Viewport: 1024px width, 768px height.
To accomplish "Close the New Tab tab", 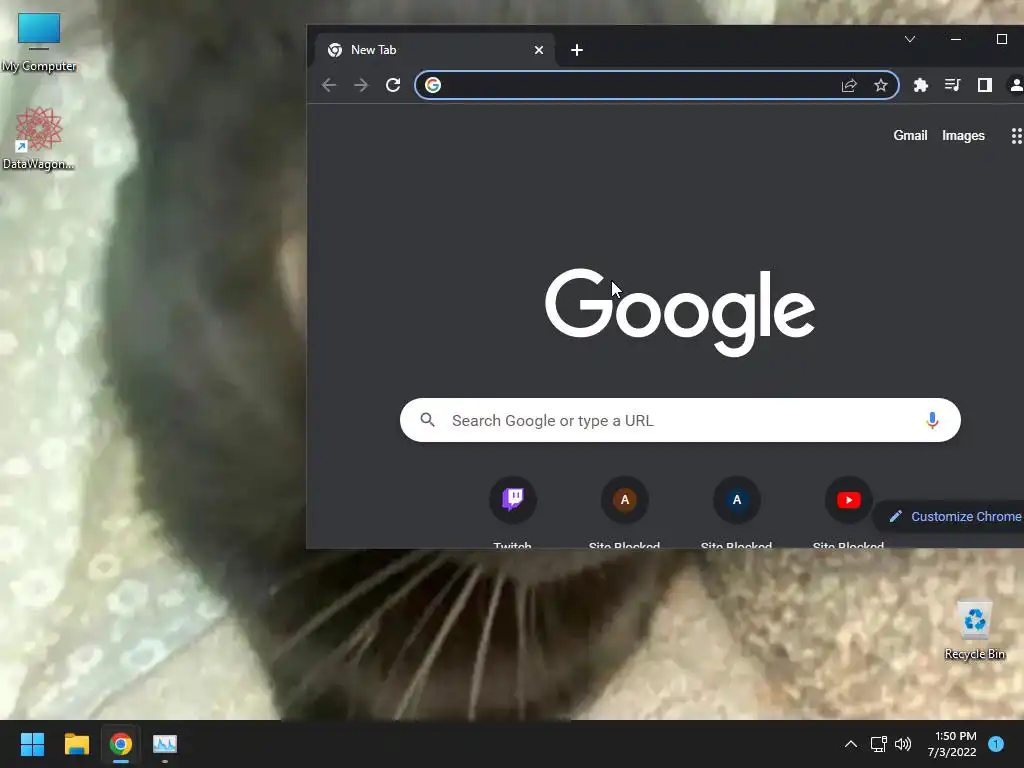I will coord(539,50).
